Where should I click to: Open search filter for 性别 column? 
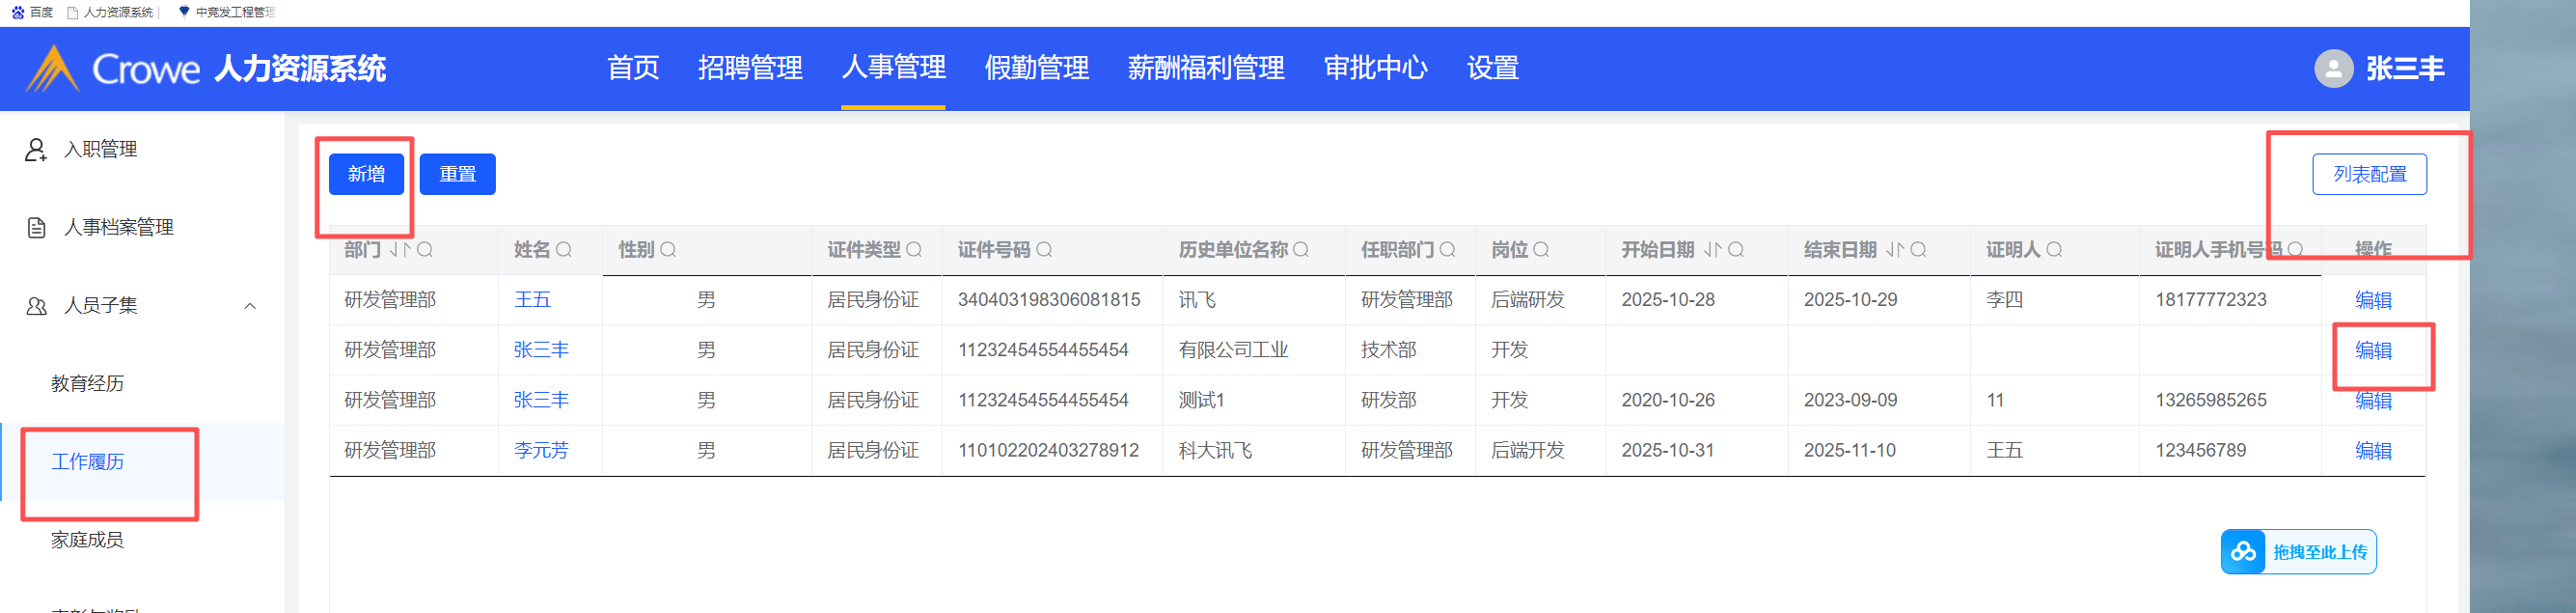(668, 249)
